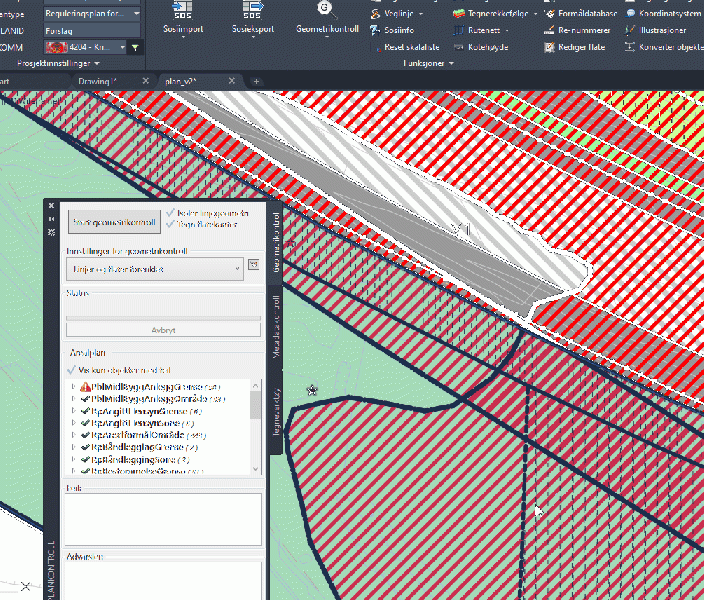
Task: Click the Forslag input field
Action: pos(92,31)
